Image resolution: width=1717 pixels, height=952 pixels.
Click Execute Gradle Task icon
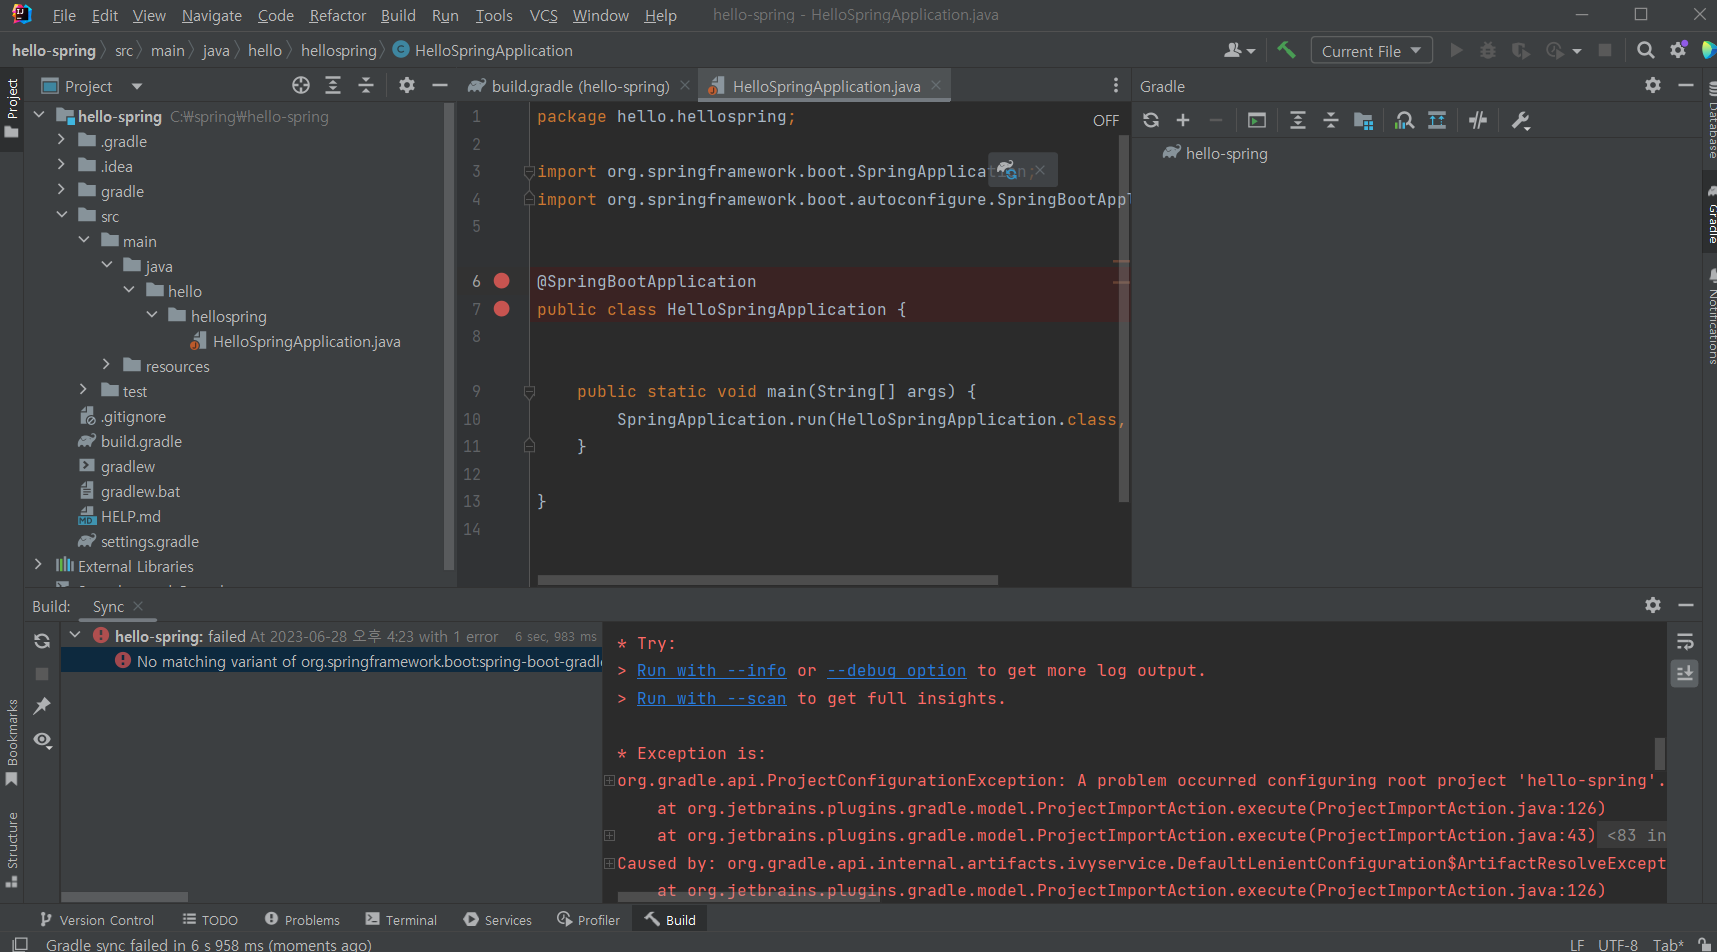click(1257, 120)
